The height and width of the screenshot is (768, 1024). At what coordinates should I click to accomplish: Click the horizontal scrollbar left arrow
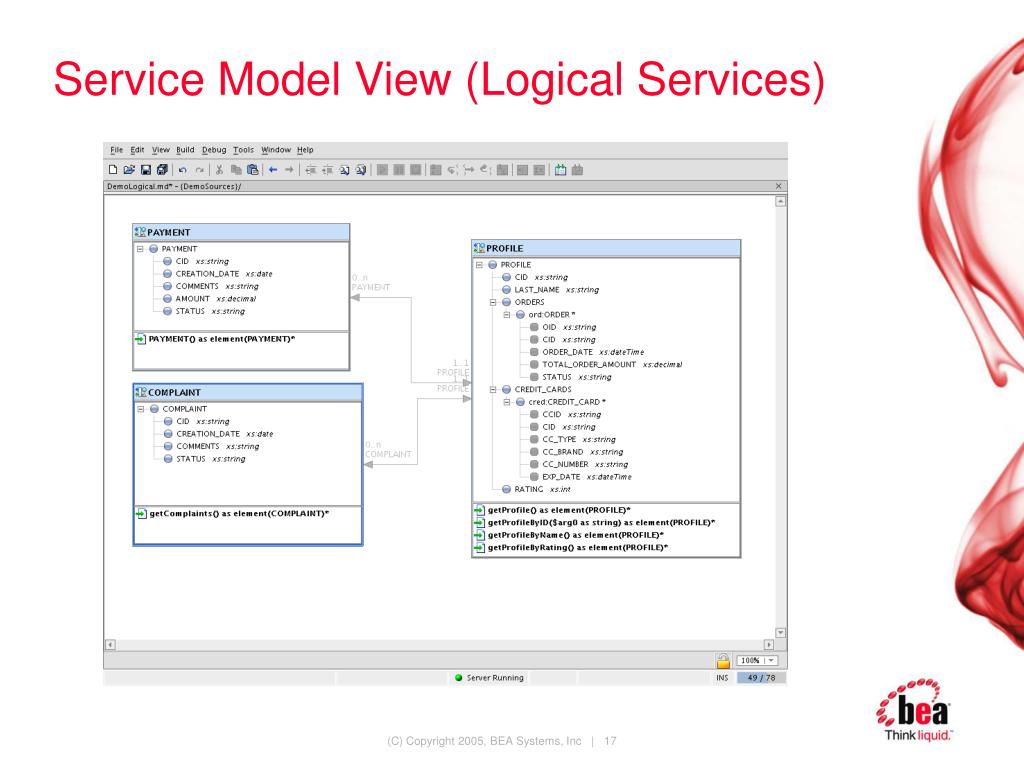coord(110,645)
